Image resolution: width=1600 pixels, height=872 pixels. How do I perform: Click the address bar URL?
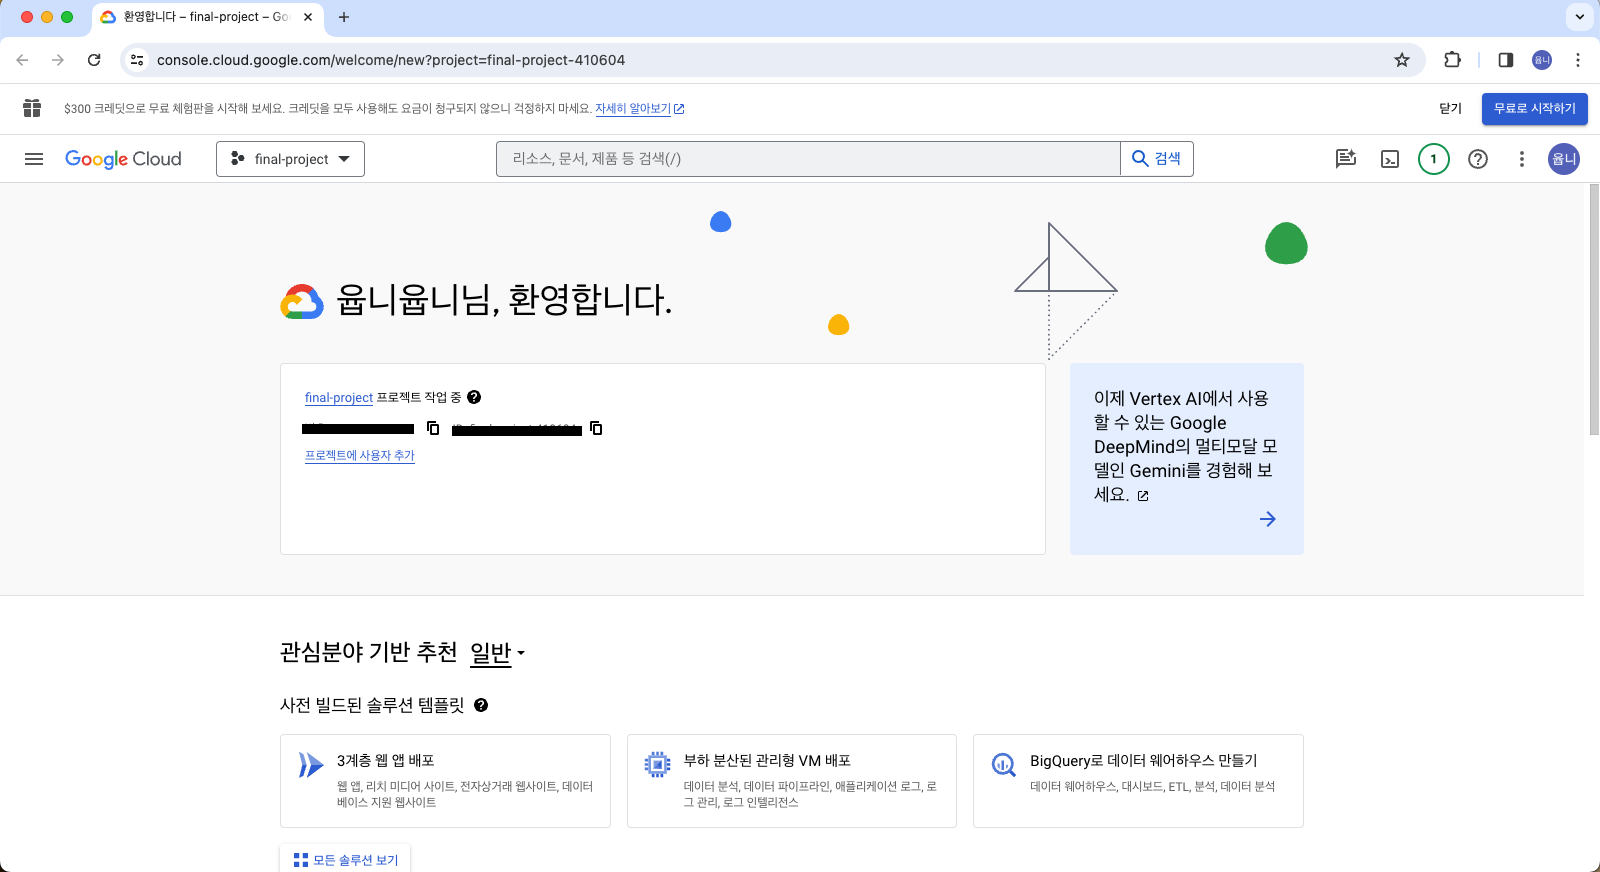pos(391,60)
